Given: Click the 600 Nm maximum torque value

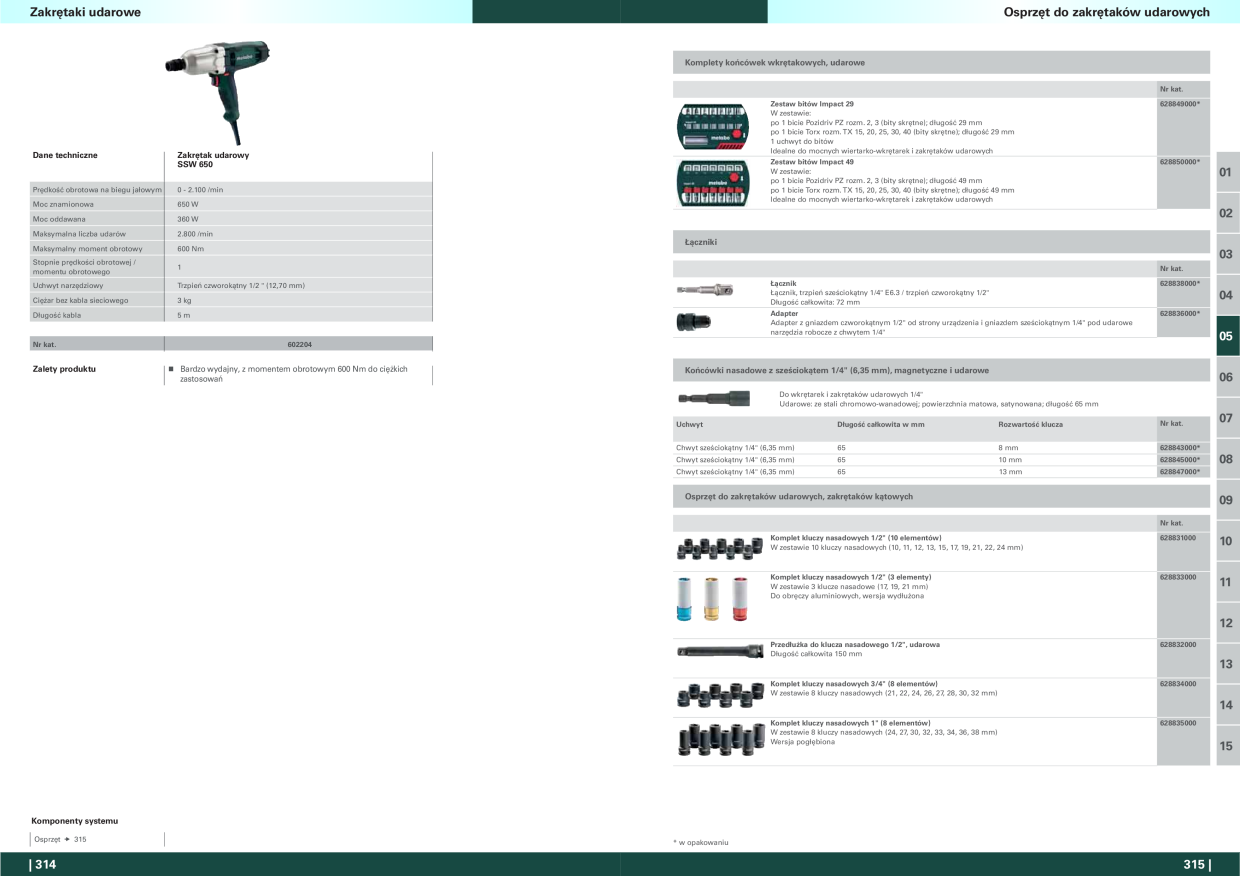Looking at the screenshot, I should pos(191,249).
